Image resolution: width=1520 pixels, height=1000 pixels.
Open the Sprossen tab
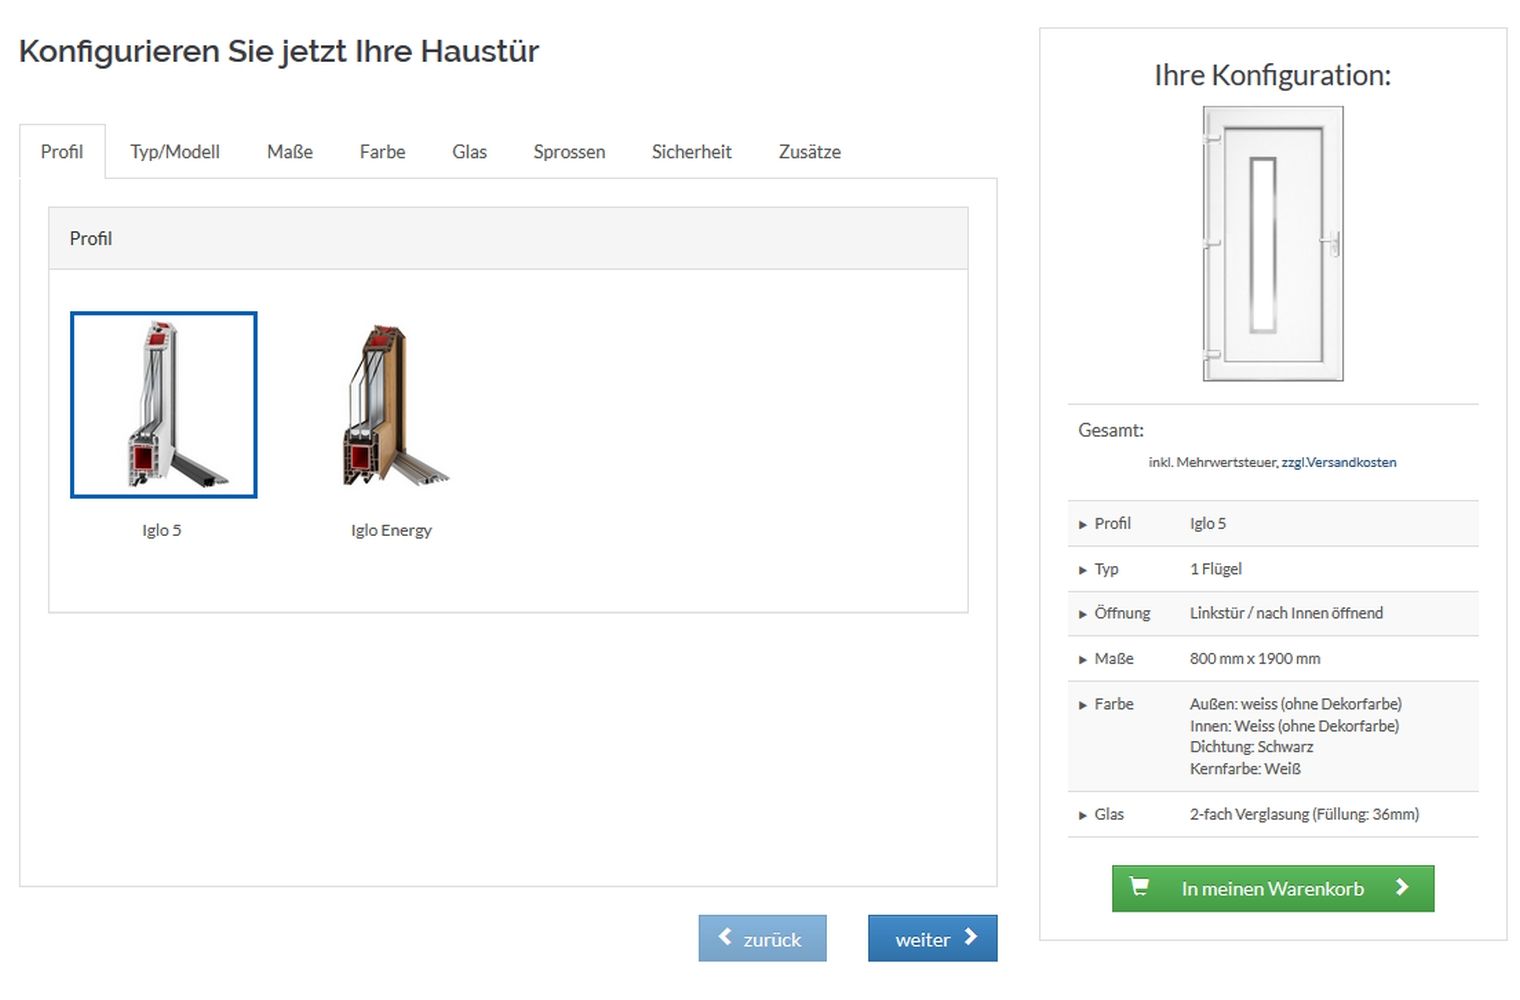tap(569, 152)
